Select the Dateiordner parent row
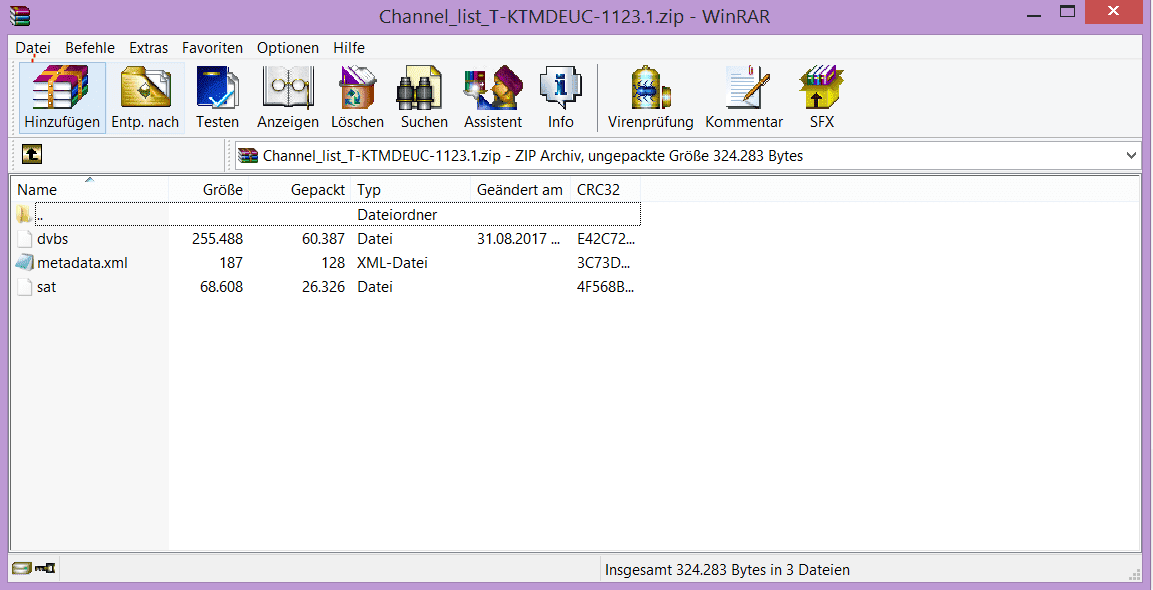This screenshot has height=590, width=1153. coord(338,214)
